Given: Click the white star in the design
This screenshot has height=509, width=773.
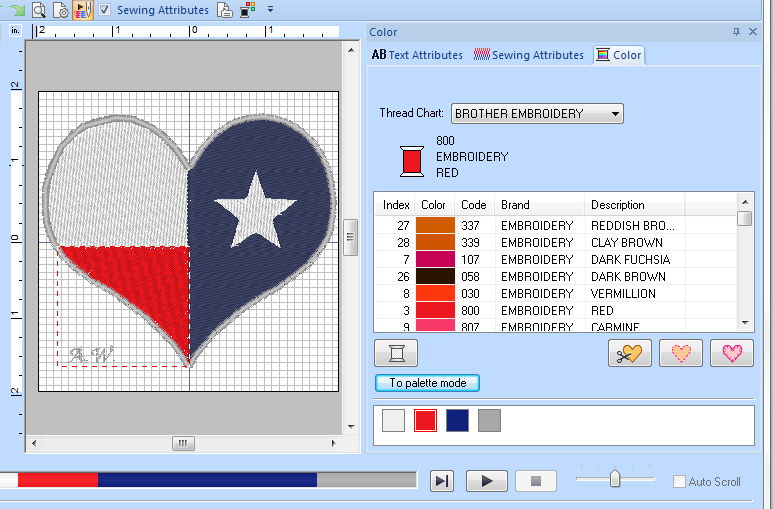Looking at the screenshot, I should coord(255,211).
